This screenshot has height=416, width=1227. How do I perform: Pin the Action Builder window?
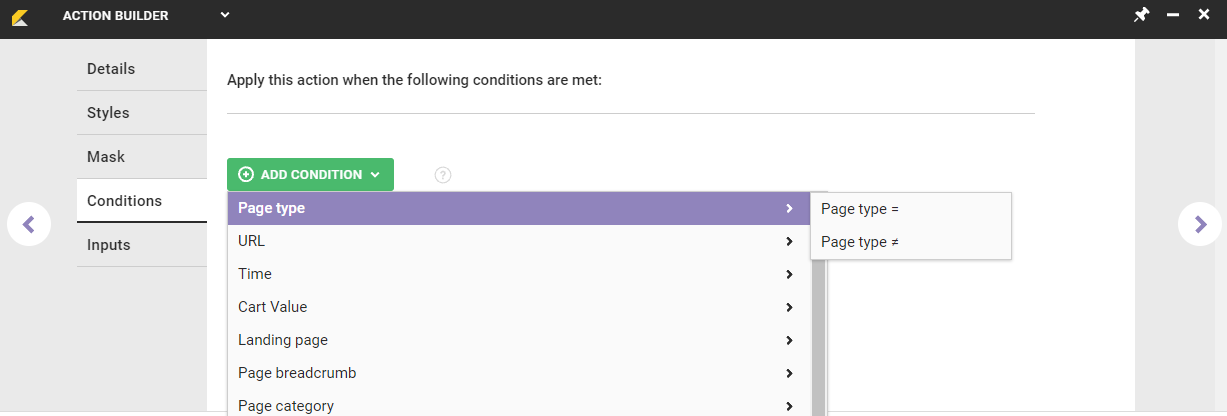(1141, 15)
